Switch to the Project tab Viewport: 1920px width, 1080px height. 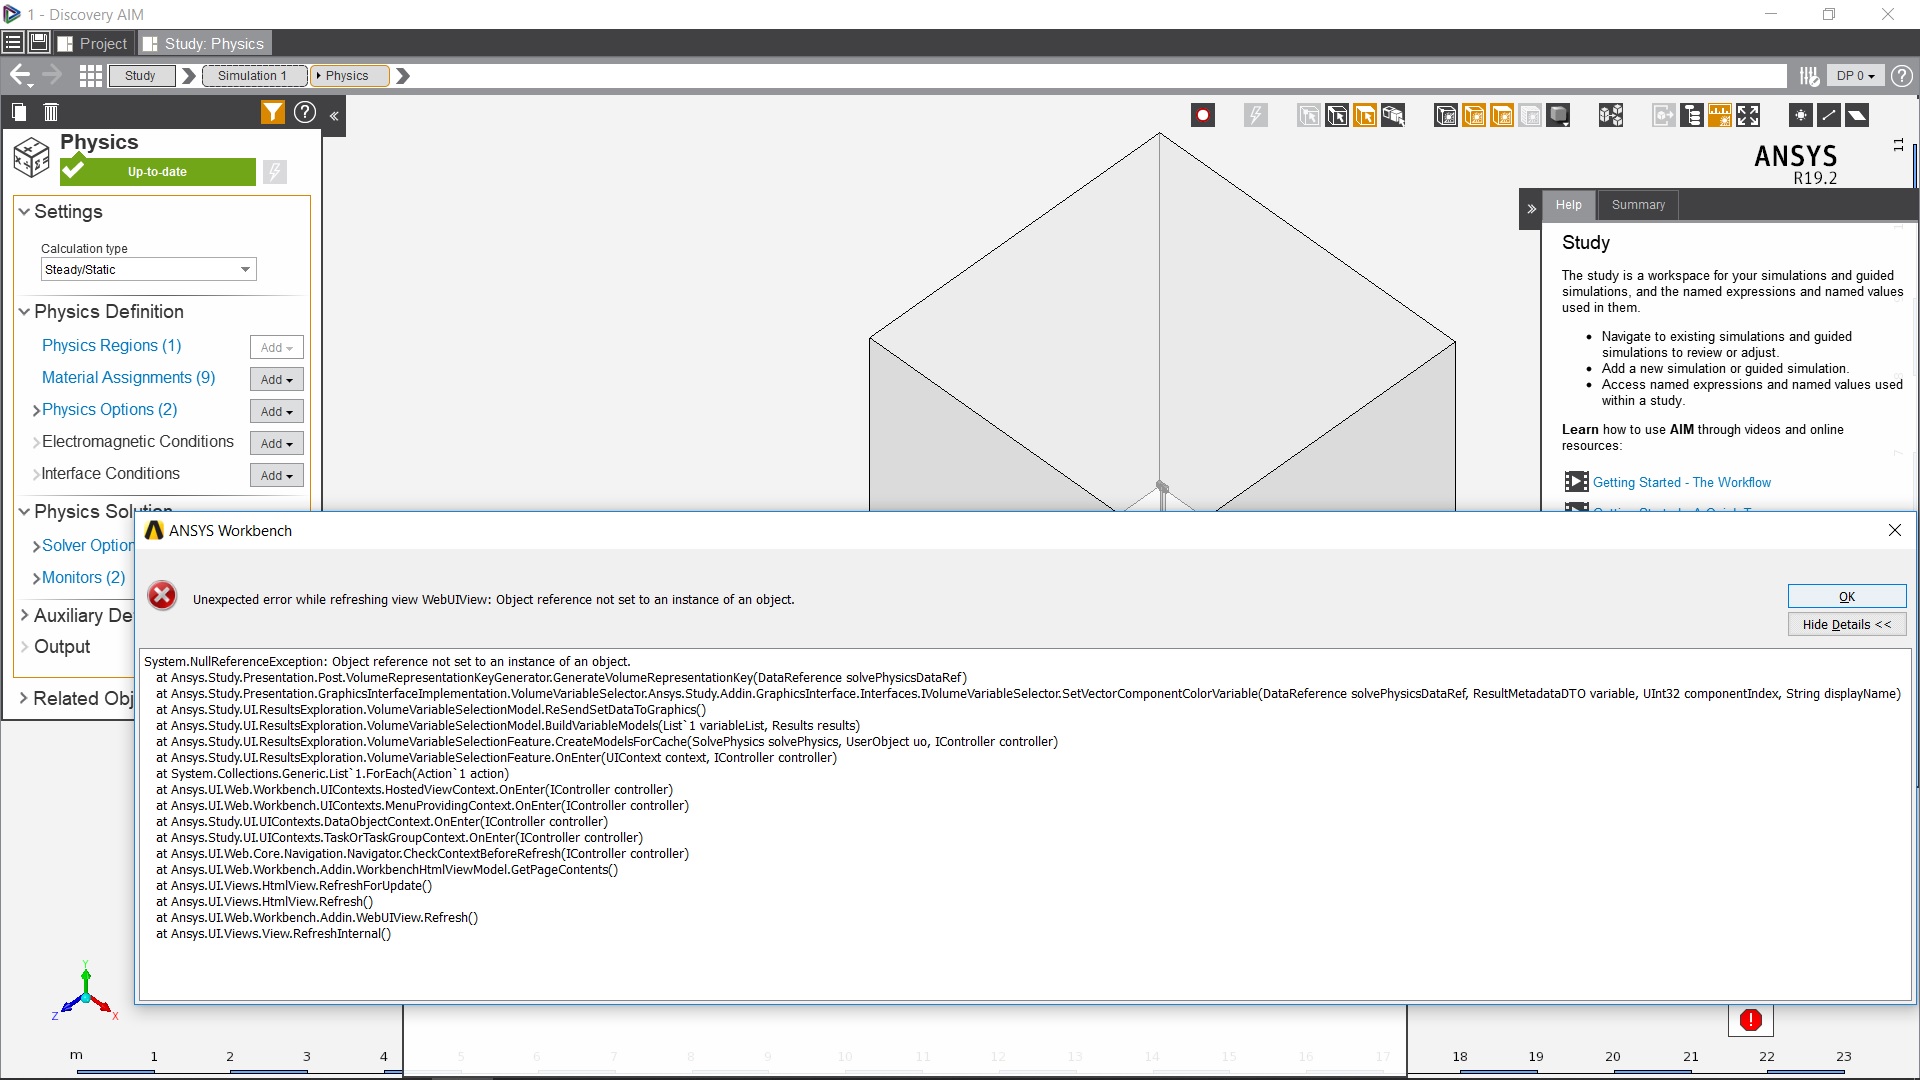point(93,43)
